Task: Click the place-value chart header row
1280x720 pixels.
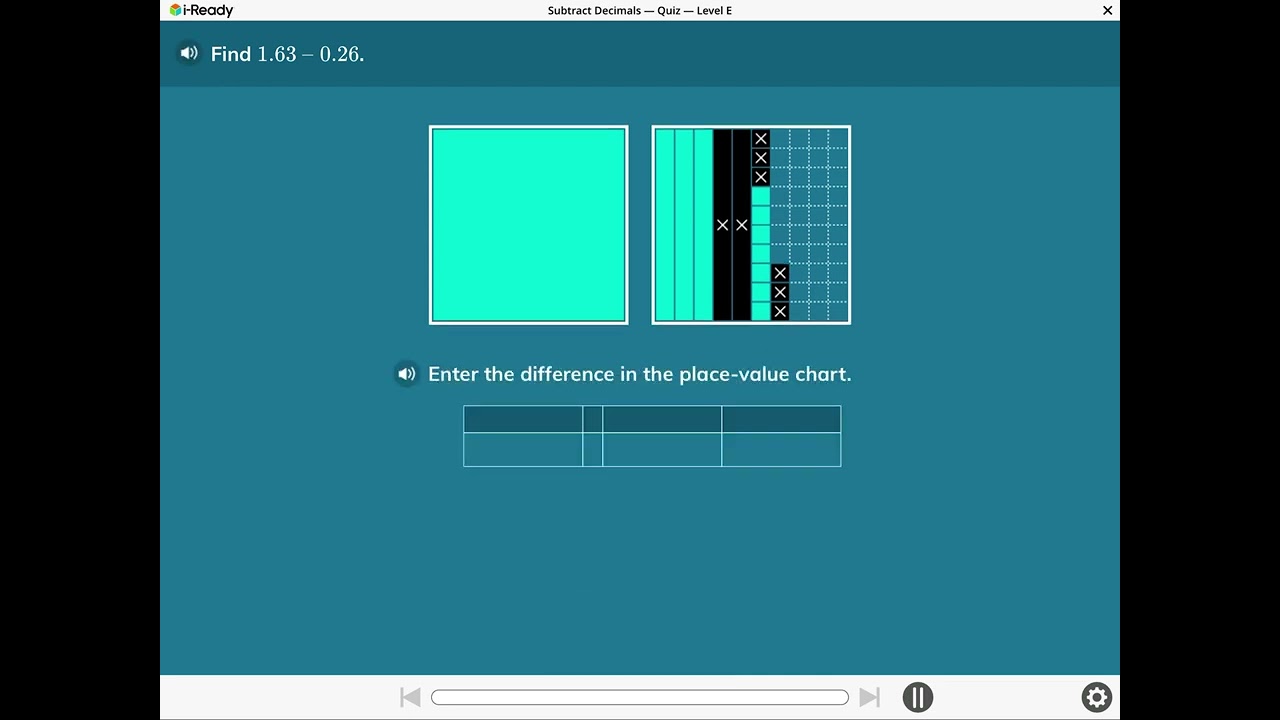Action: click(652, 419)
